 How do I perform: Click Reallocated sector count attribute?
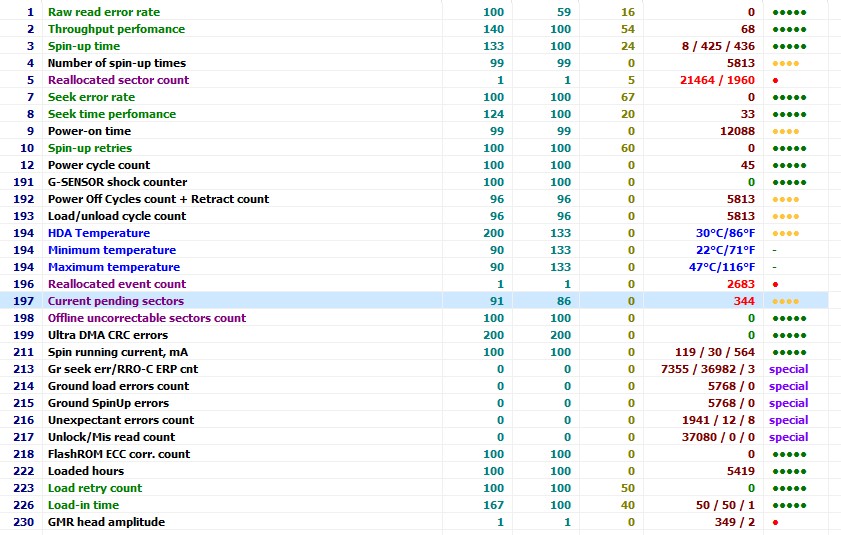(119, 80)
